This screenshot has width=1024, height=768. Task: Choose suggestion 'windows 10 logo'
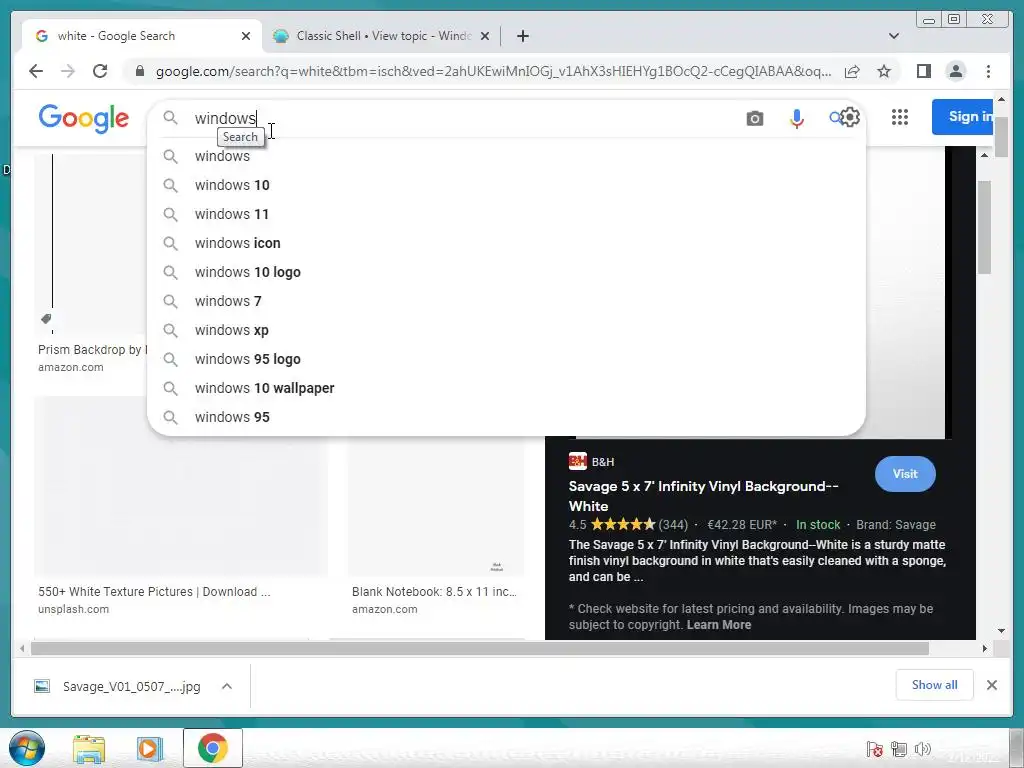click(x=506, y=272)
